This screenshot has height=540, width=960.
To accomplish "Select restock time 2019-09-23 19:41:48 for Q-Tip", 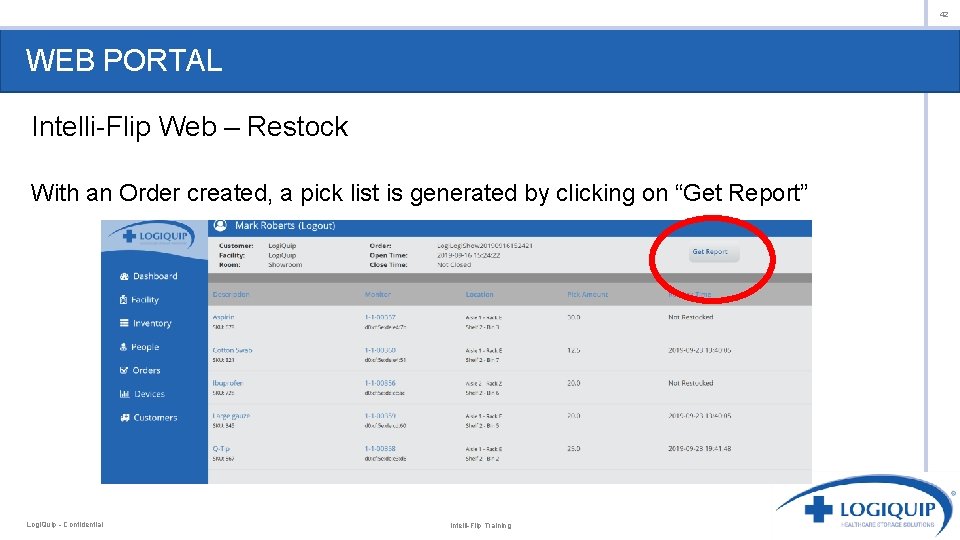I will pyautogui.click(x=700, y=449).
